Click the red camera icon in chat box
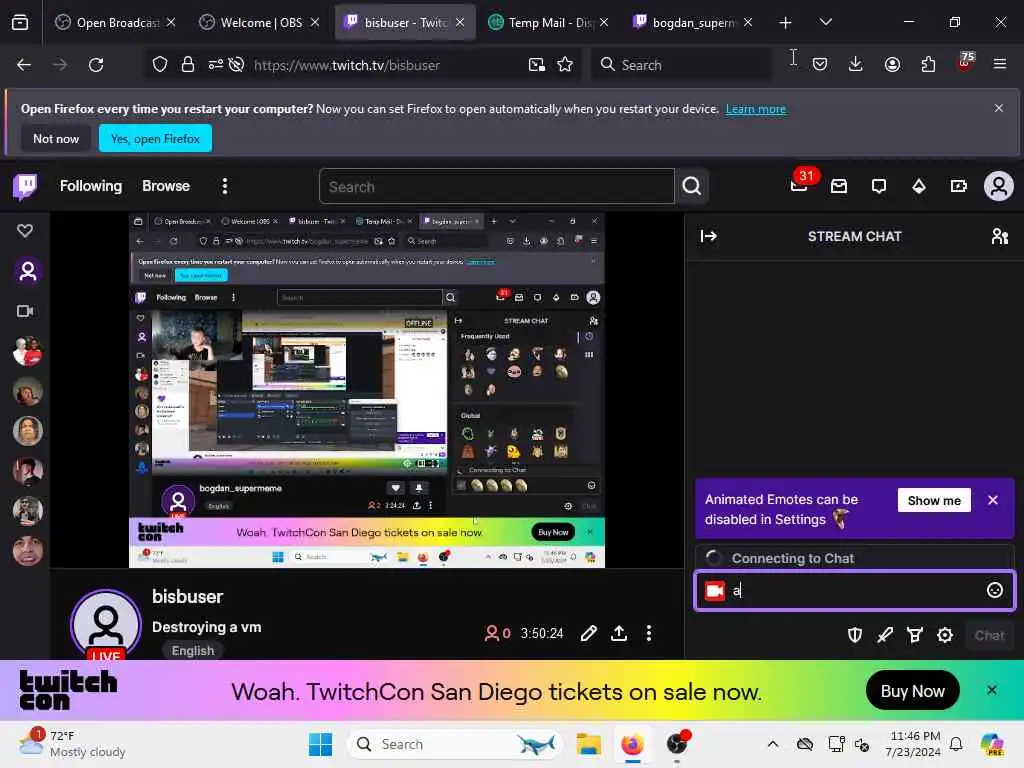The image size is (1024, 768). click(714, 591)
